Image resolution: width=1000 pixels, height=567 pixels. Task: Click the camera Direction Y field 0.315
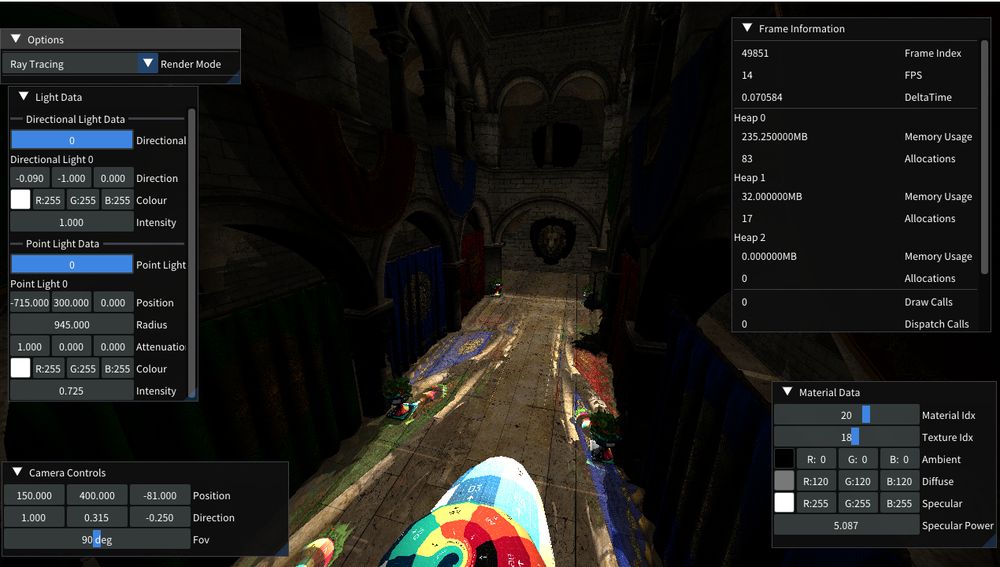tap(97, 517)
